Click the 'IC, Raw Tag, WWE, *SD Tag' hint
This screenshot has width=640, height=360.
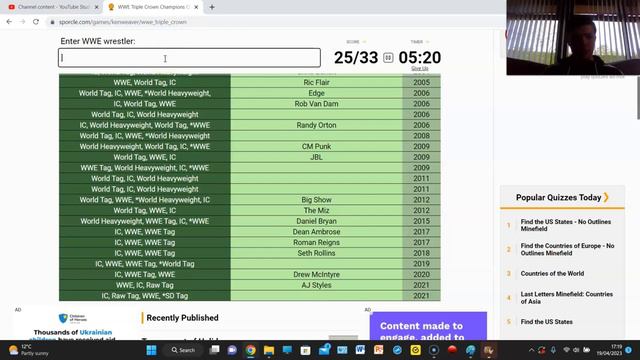tap(145, 296)
